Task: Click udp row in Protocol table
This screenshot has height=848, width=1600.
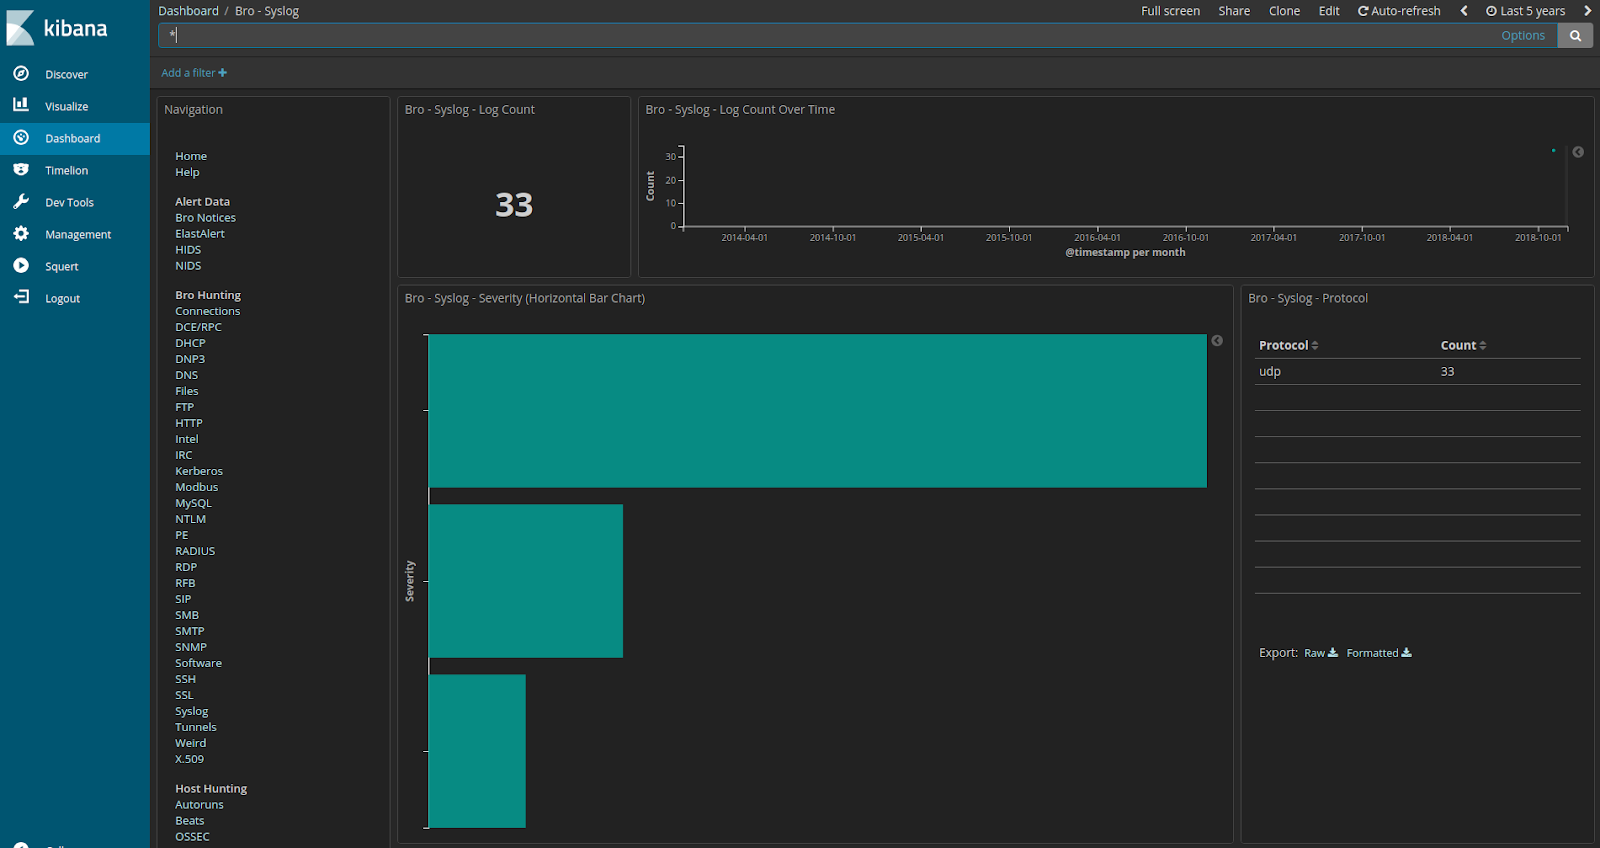Action: (1417, 371)
